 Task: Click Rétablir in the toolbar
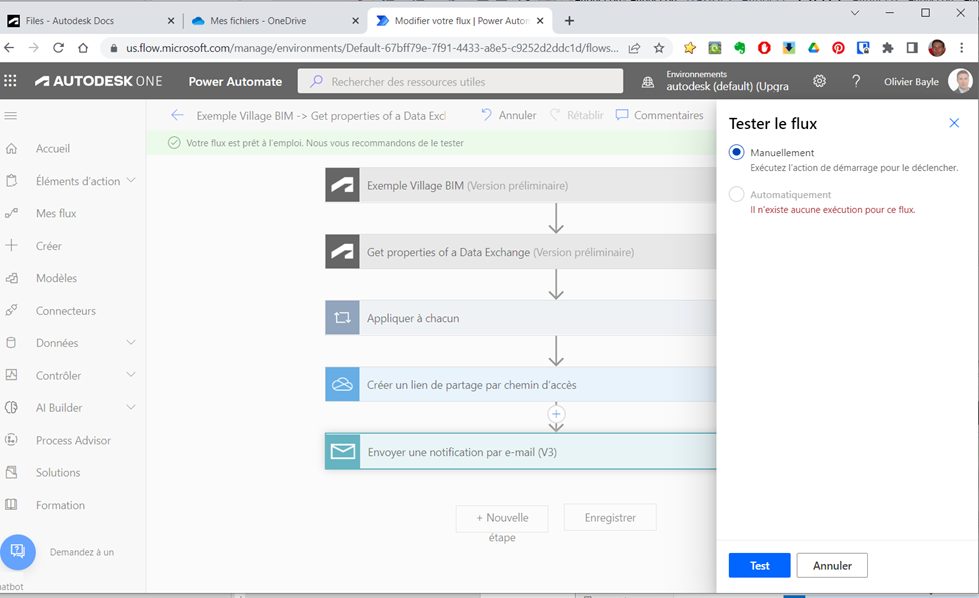click(576, 115)
